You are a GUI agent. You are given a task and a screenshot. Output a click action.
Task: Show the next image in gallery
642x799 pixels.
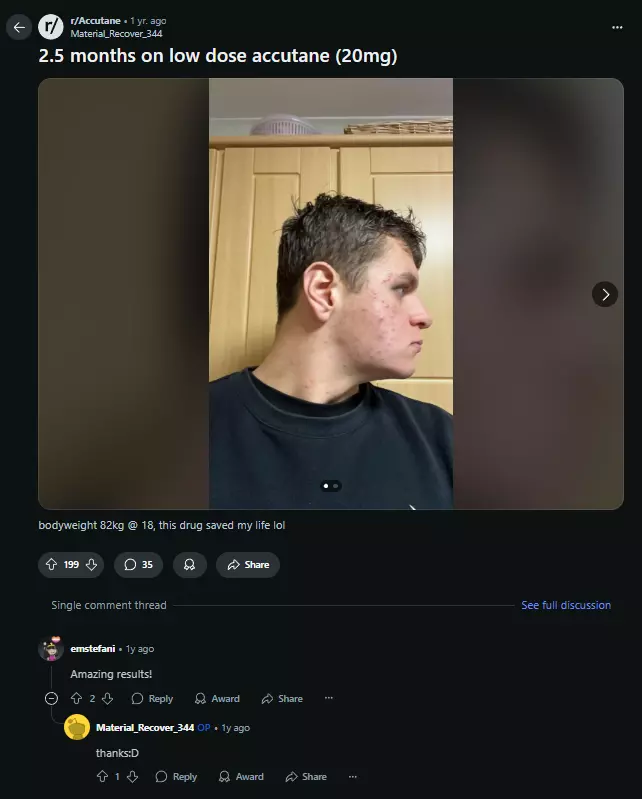tap(605, 295)
